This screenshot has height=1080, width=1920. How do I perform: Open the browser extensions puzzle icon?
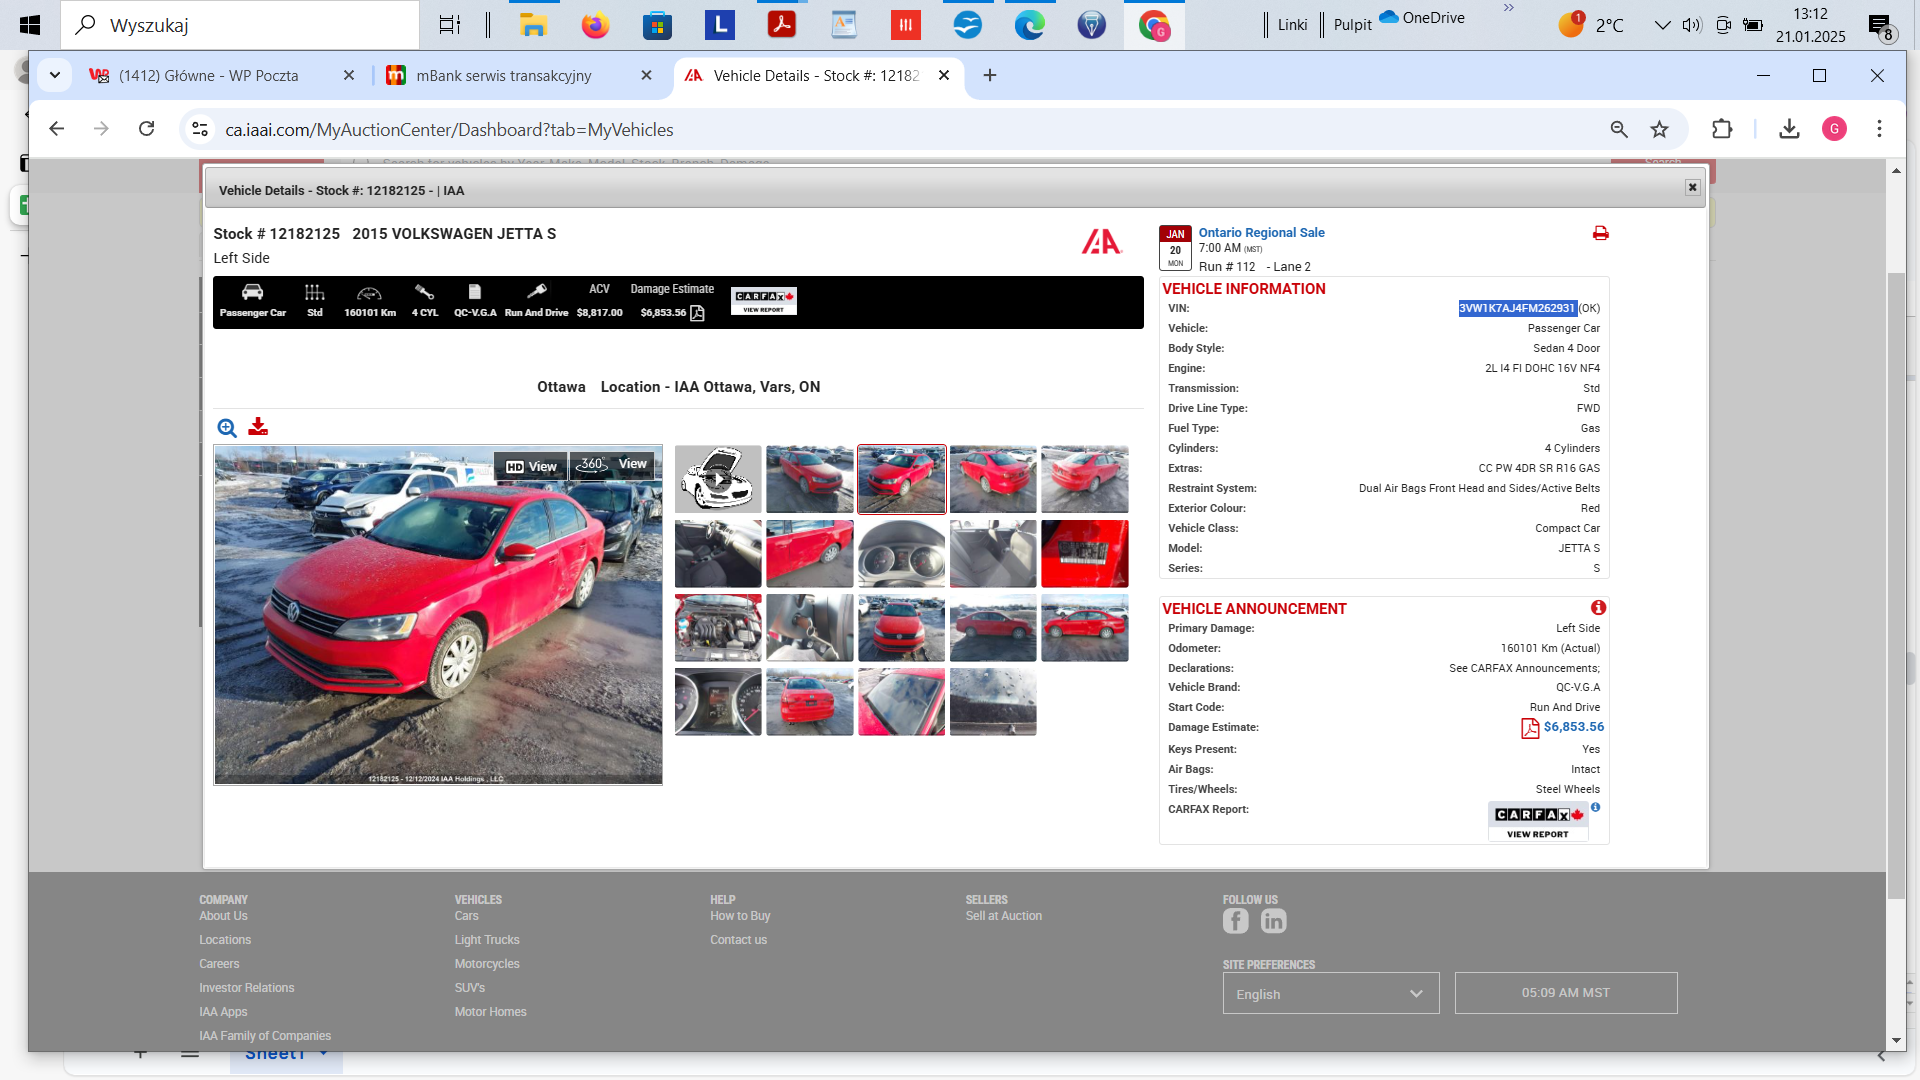tap(1722, 129)
